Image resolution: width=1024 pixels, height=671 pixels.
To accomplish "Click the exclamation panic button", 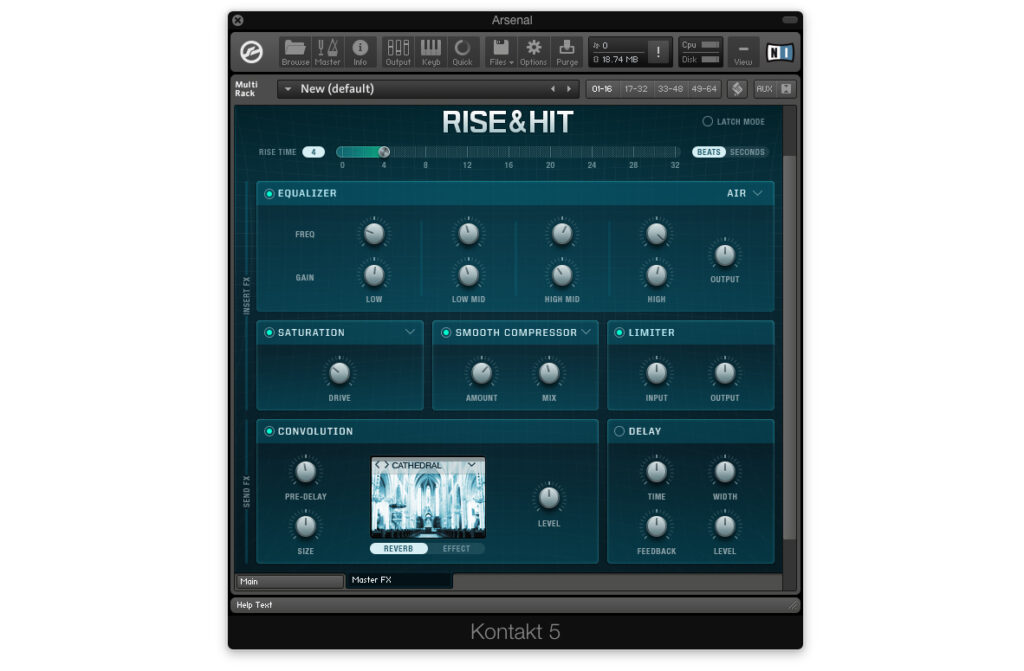I will click(658, 52).
